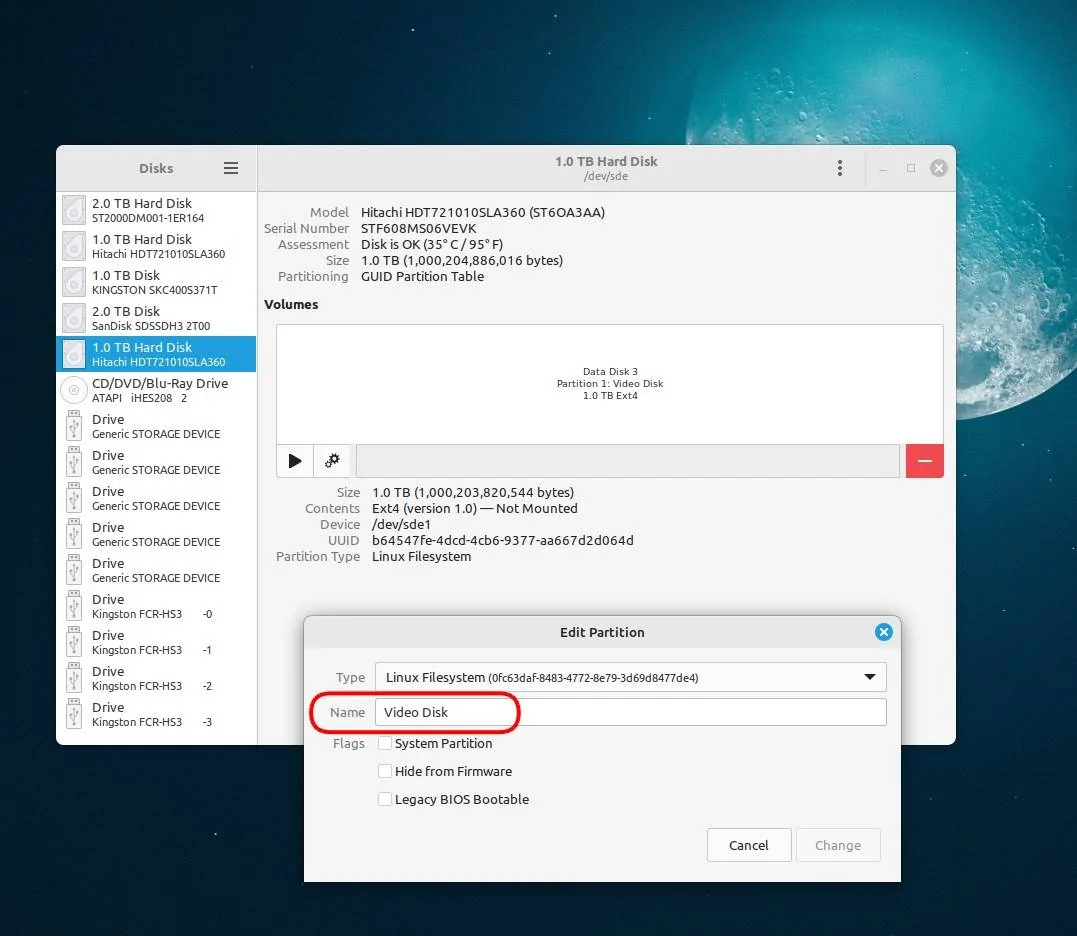Click the device path /dev/sde1
The image size is (1077, 936).
(401, 525)
